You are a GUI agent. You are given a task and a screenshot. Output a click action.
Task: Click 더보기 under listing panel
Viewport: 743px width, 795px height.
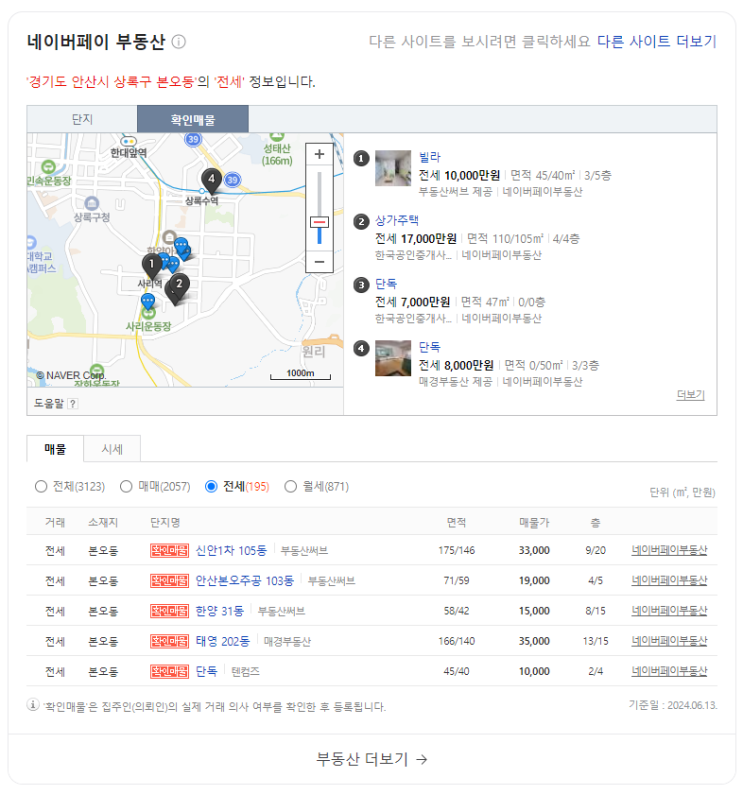[691, 395]
